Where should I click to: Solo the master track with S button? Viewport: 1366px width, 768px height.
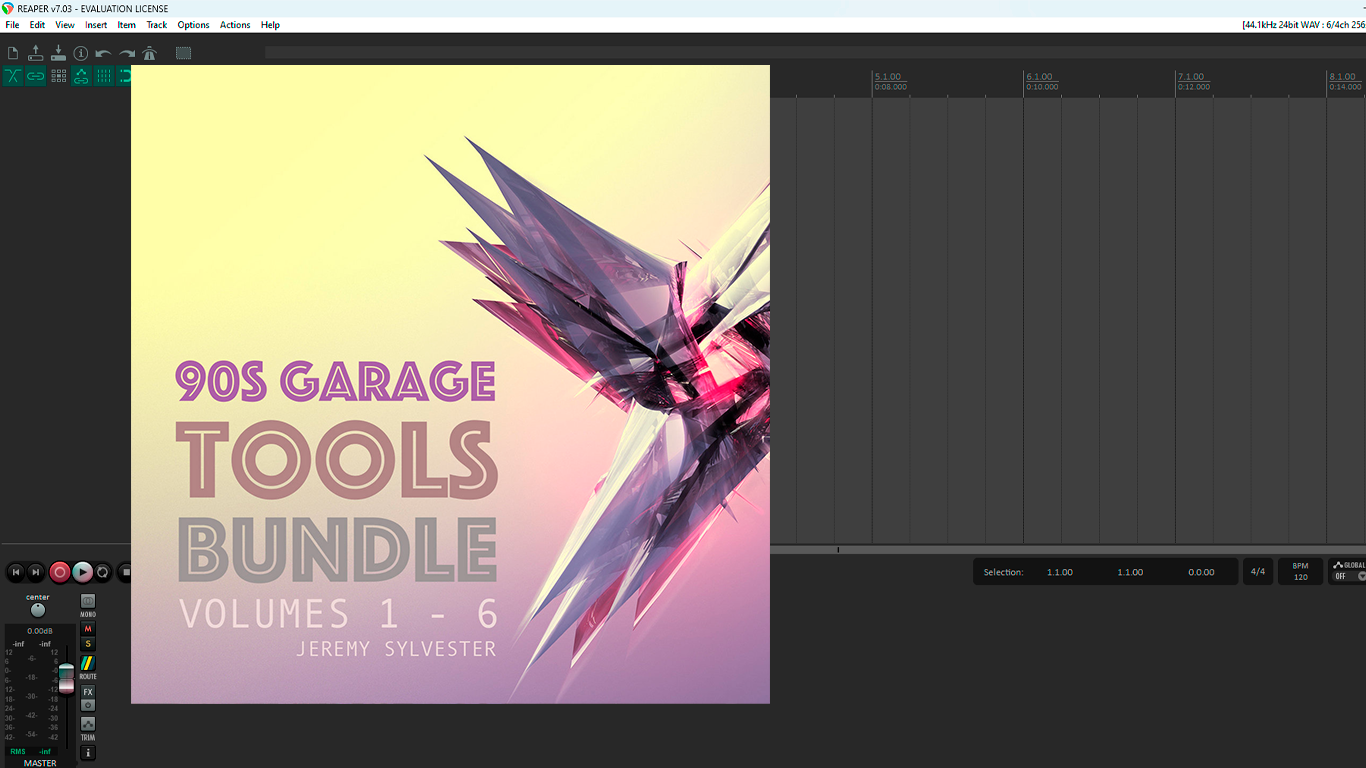click(x=88, y=644)
